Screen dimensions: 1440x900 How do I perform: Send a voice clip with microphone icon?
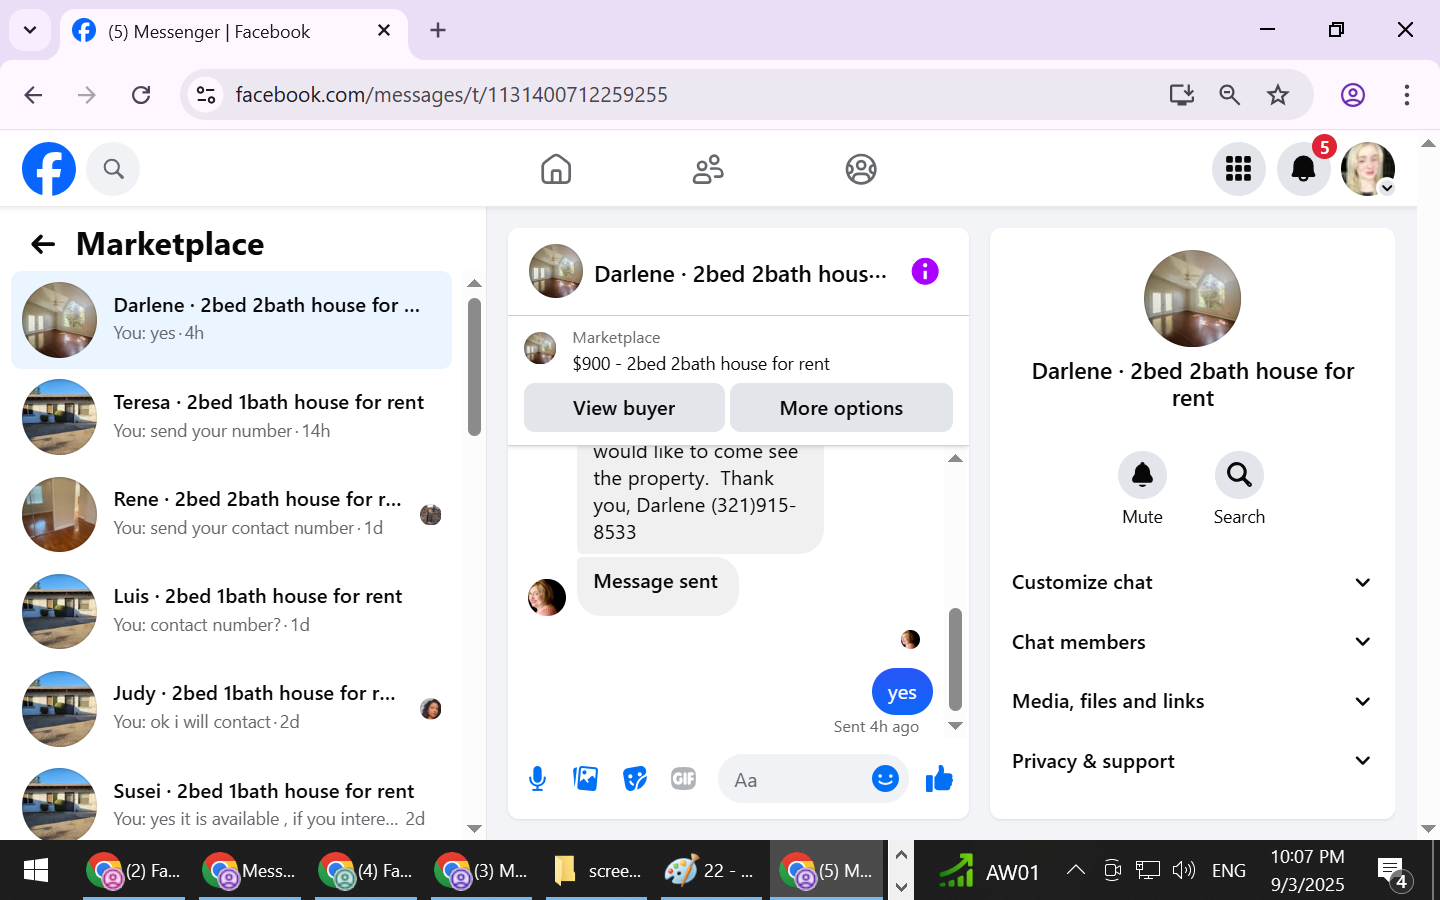pyautogui.click(x=537, y=779)
